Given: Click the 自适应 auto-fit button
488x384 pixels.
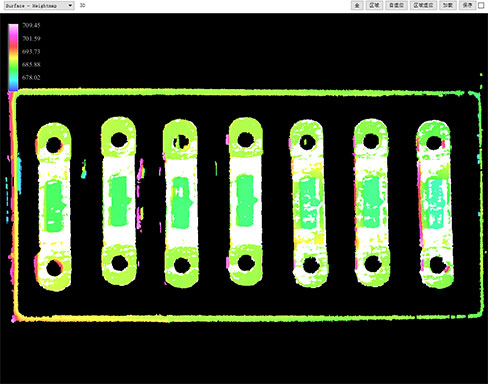Looking at the screenshot, I should (x=396, y=5).
